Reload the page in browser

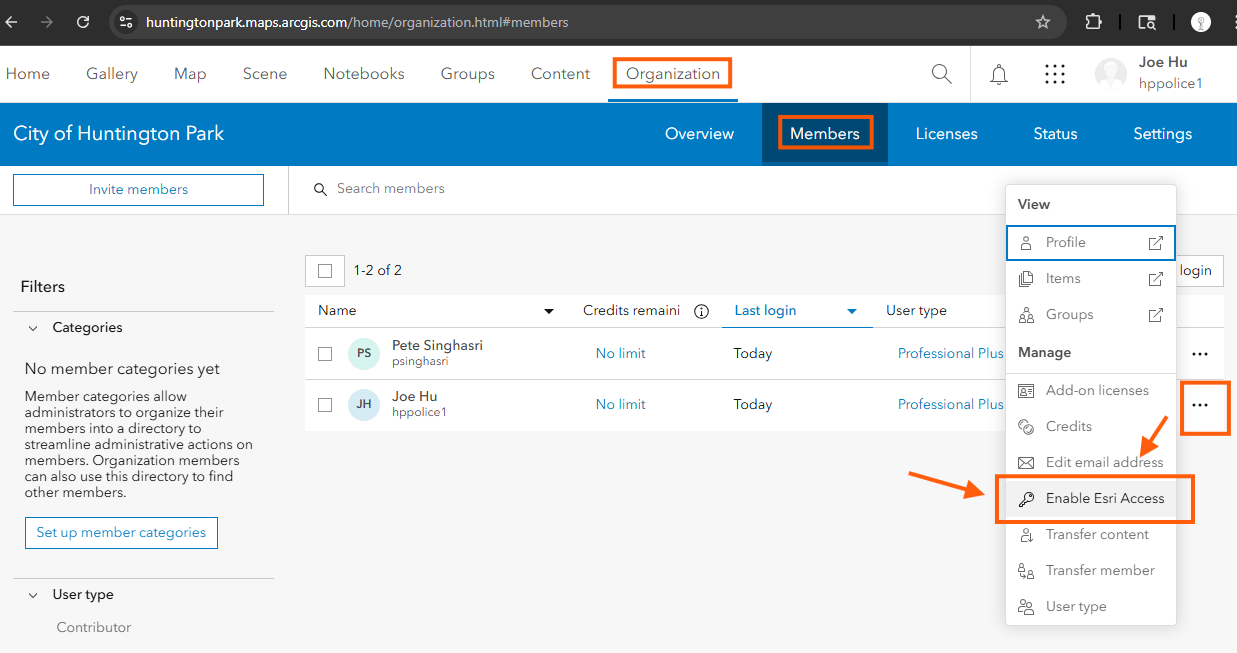[x=83, y=22]
